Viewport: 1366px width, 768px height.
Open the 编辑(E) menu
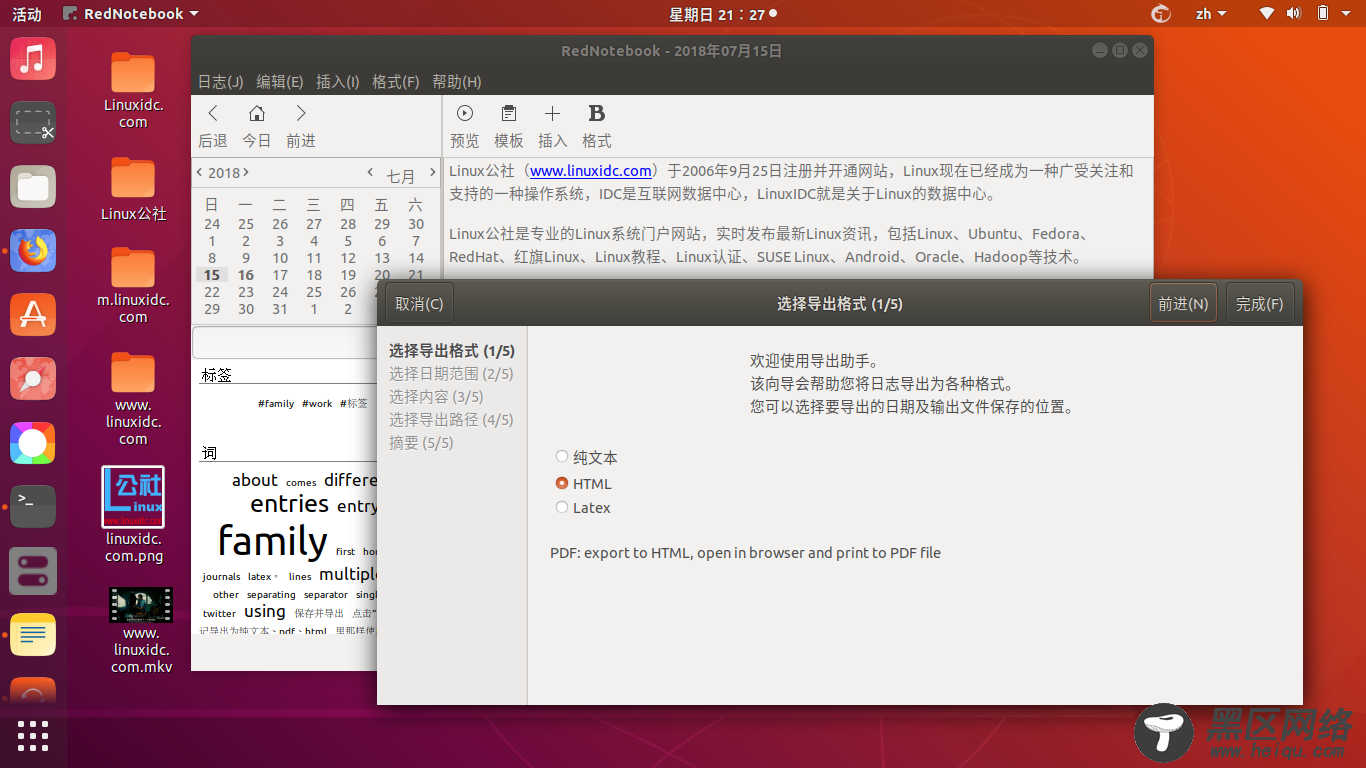[x=280, y=82]
